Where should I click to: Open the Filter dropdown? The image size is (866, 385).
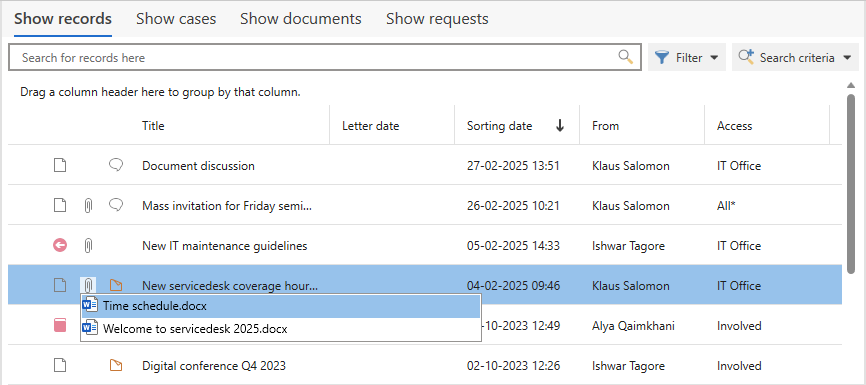point(687,57)
